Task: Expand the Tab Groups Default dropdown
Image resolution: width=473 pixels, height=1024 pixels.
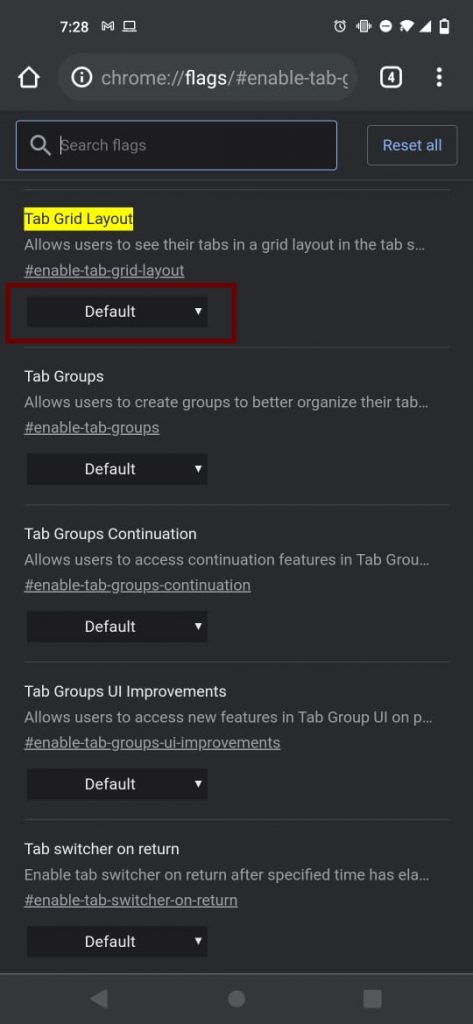Action: pyautogui.click(x=117, y=469)
